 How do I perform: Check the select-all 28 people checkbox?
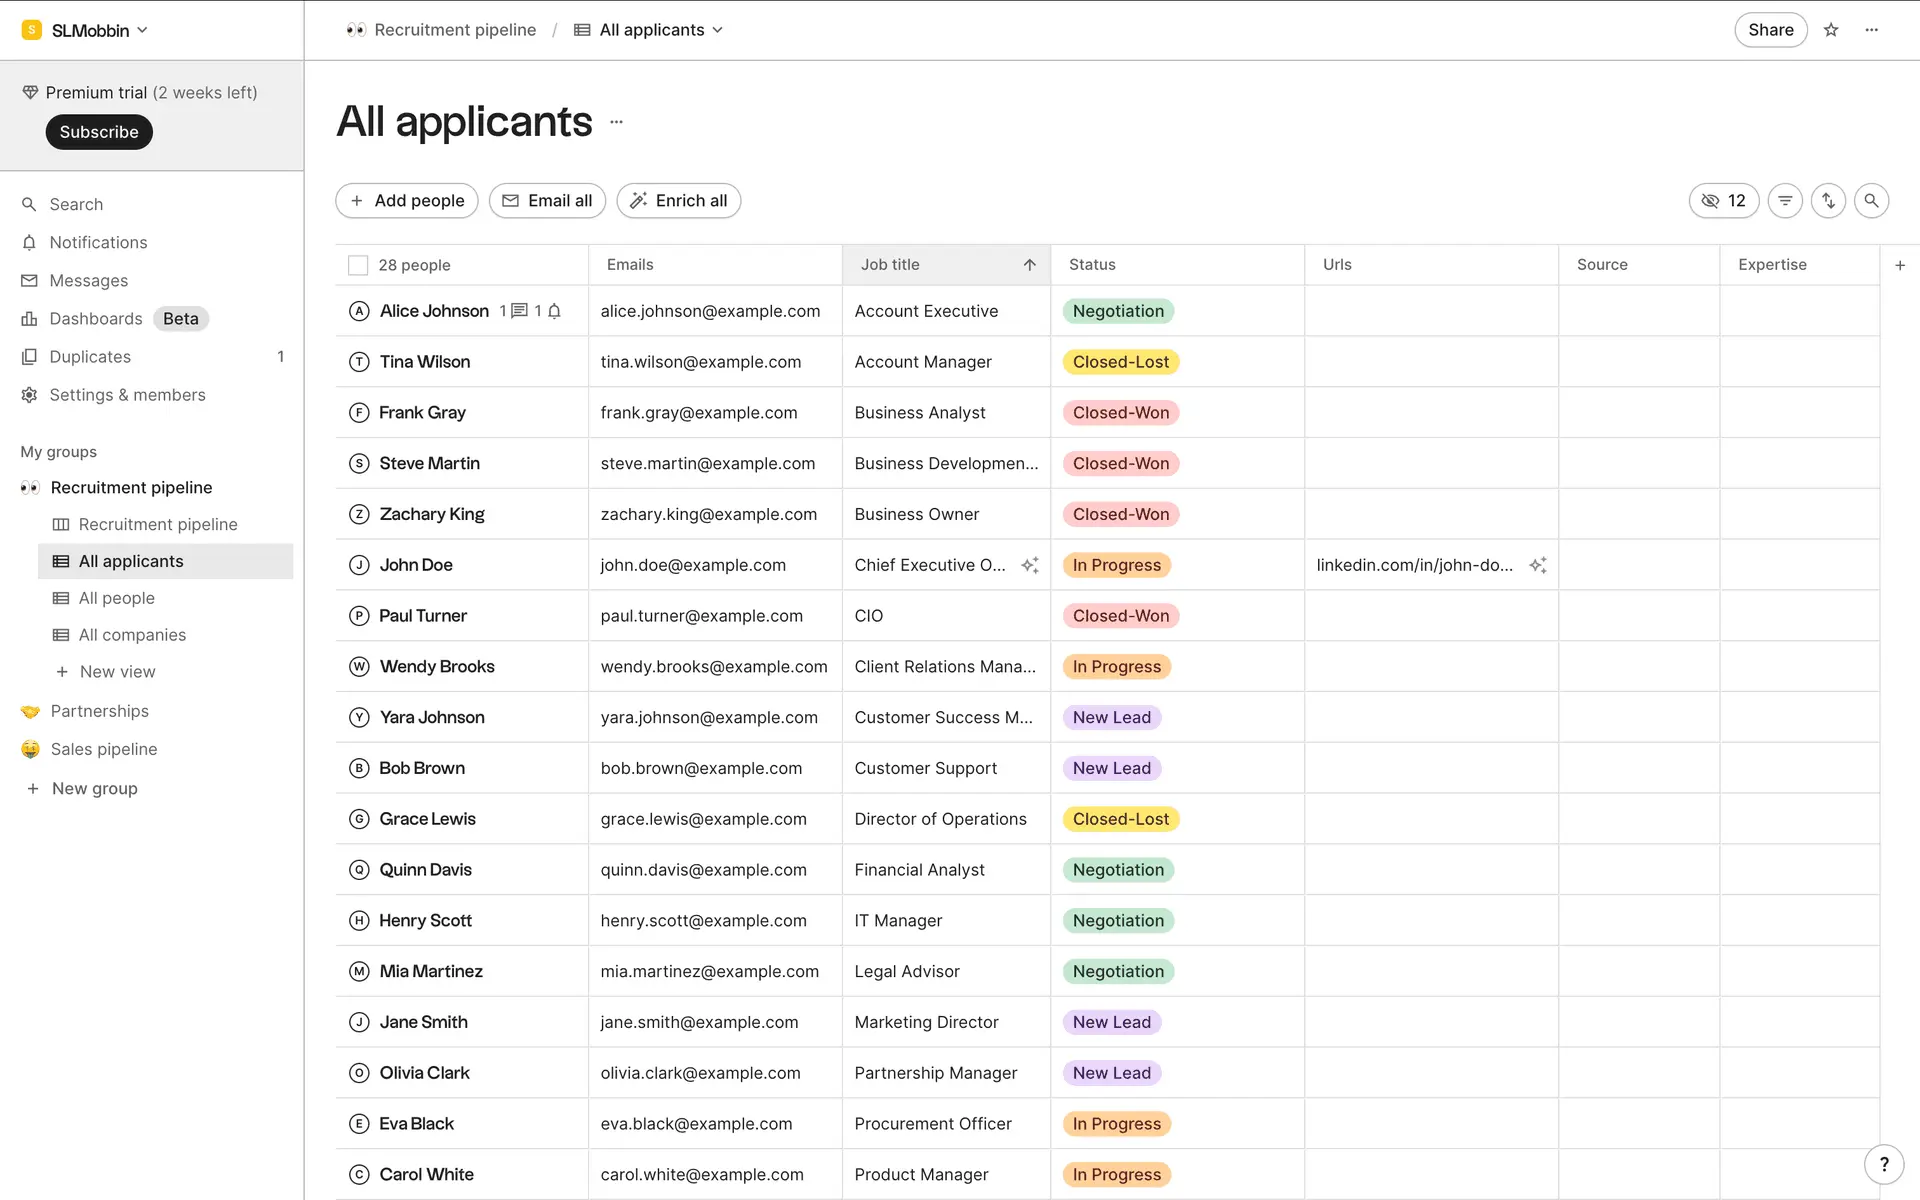point(358,265)
